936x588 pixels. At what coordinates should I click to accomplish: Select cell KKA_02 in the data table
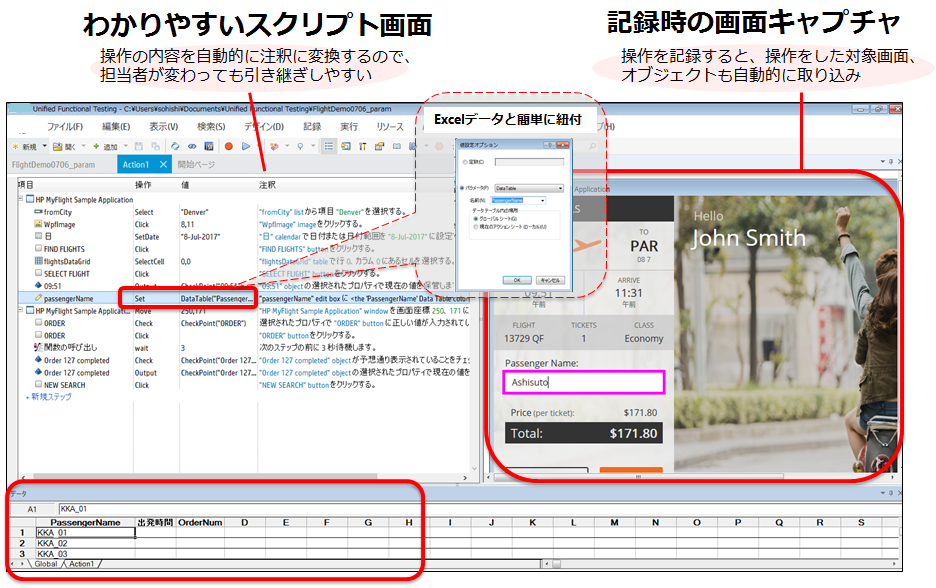(85, 544)
